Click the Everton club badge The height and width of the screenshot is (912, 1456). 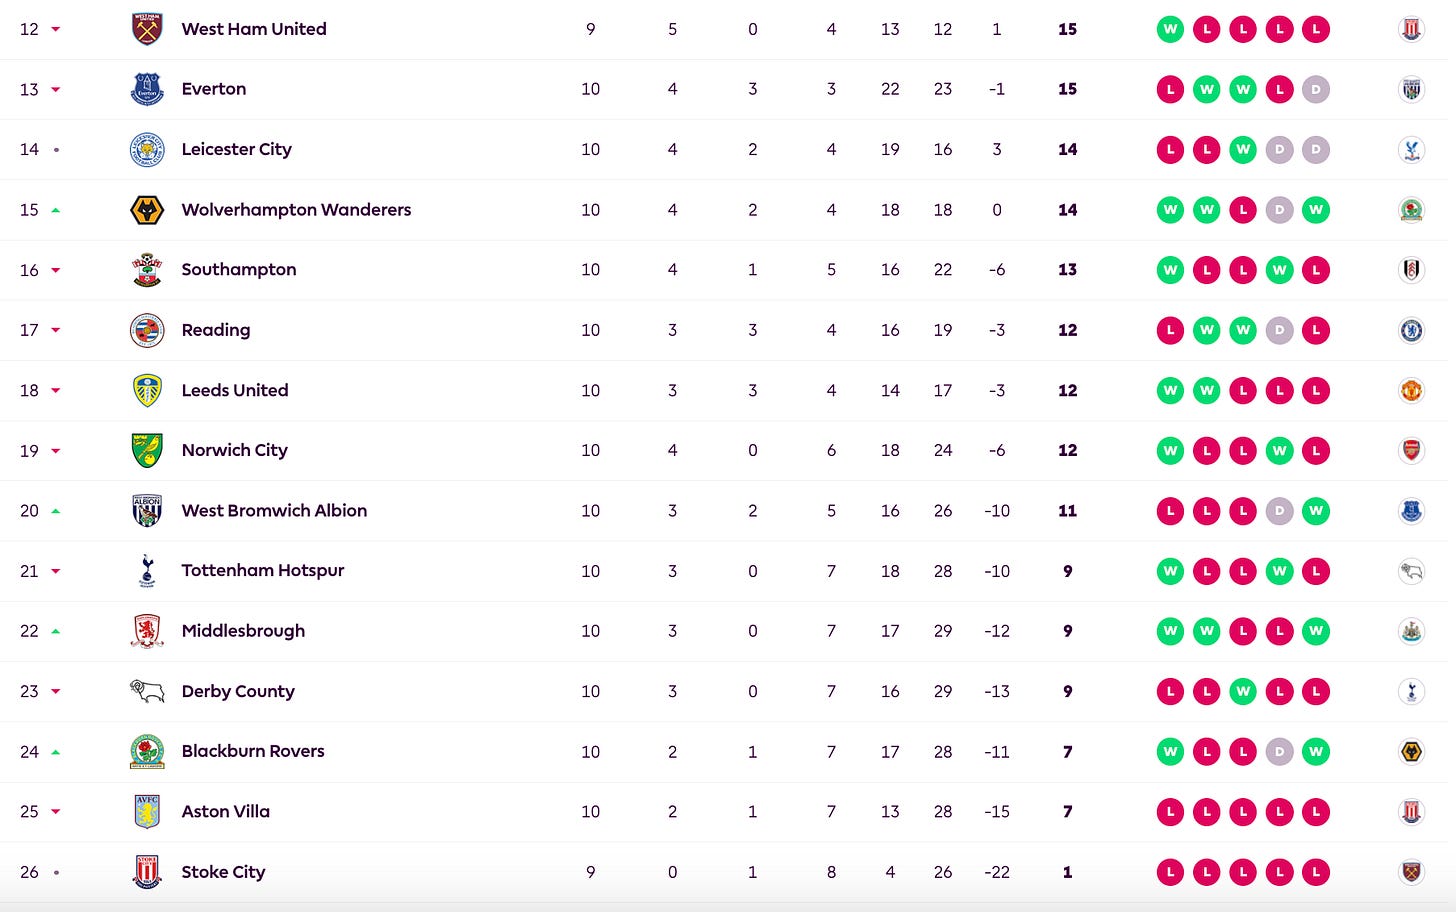(x=147, y=89)
